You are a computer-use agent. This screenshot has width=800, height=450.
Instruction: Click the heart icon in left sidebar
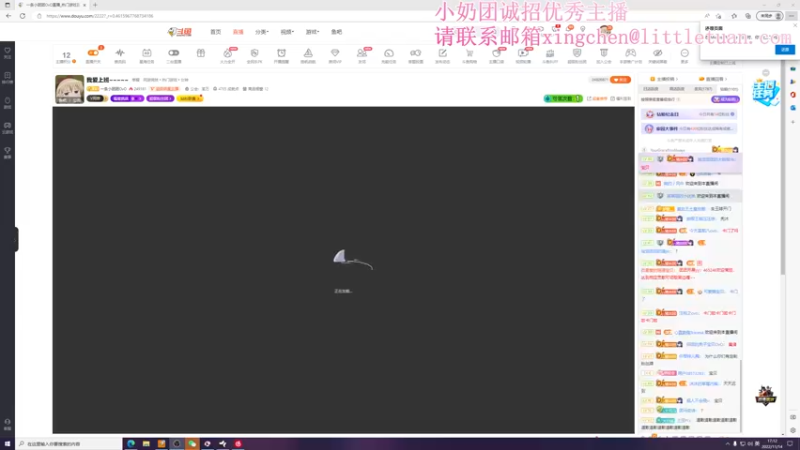[7, 53]
